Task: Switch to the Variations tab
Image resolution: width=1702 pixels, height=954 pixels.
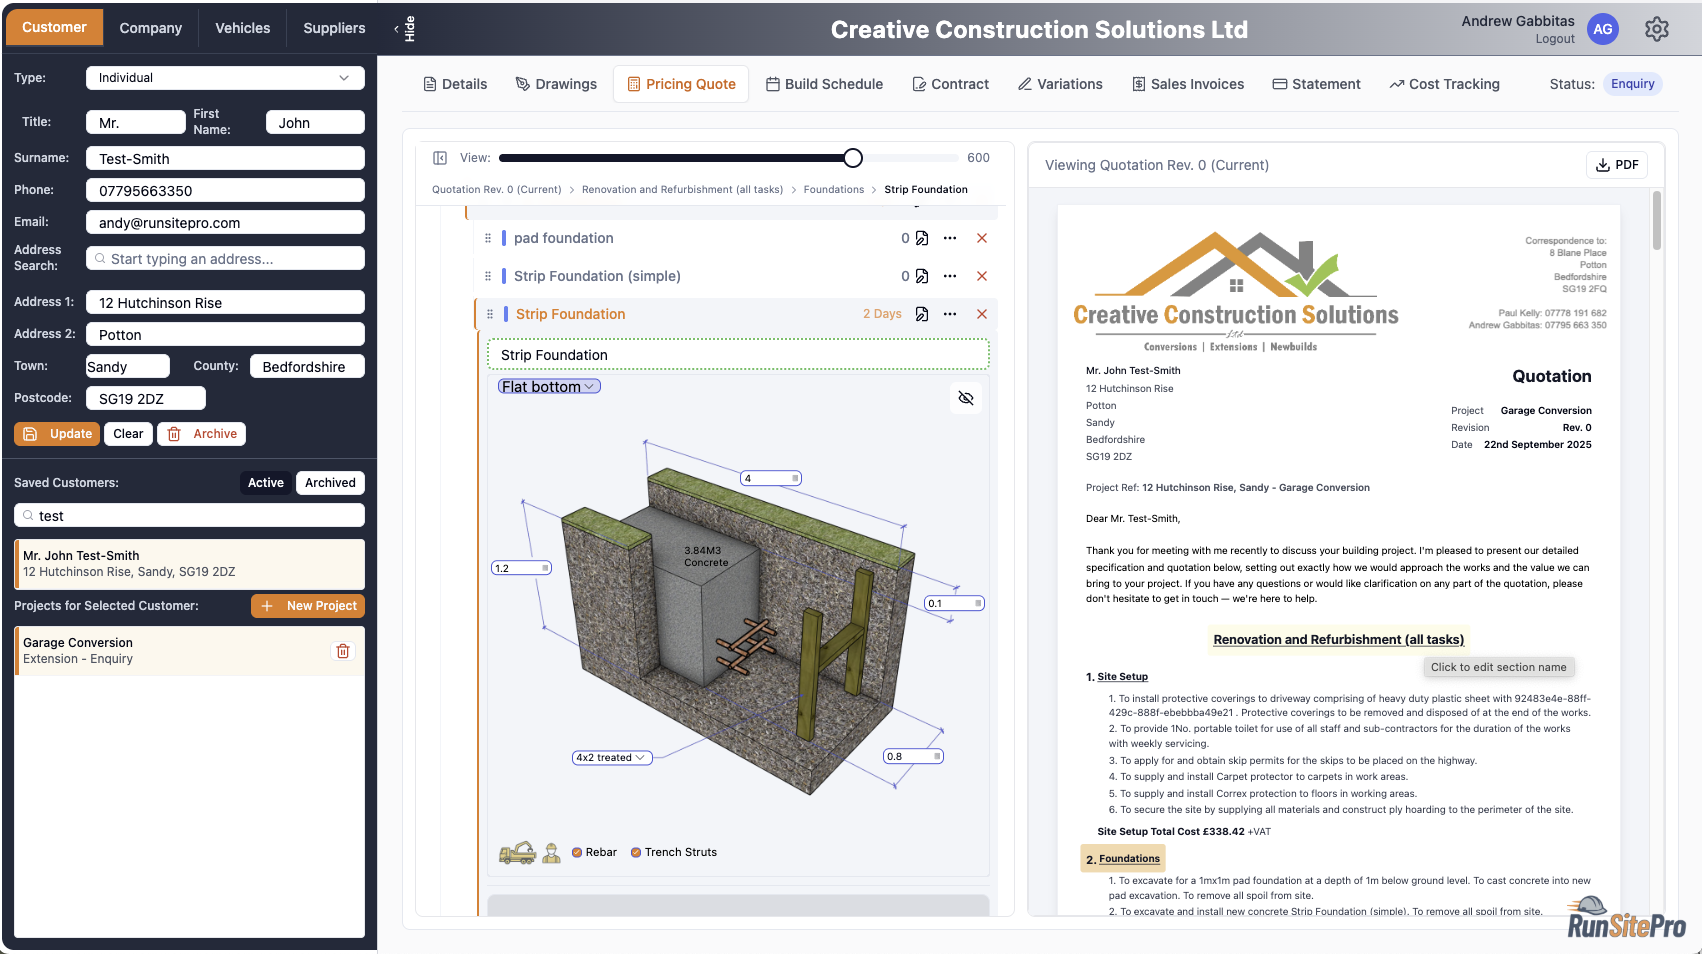Action: point(1060,84)
